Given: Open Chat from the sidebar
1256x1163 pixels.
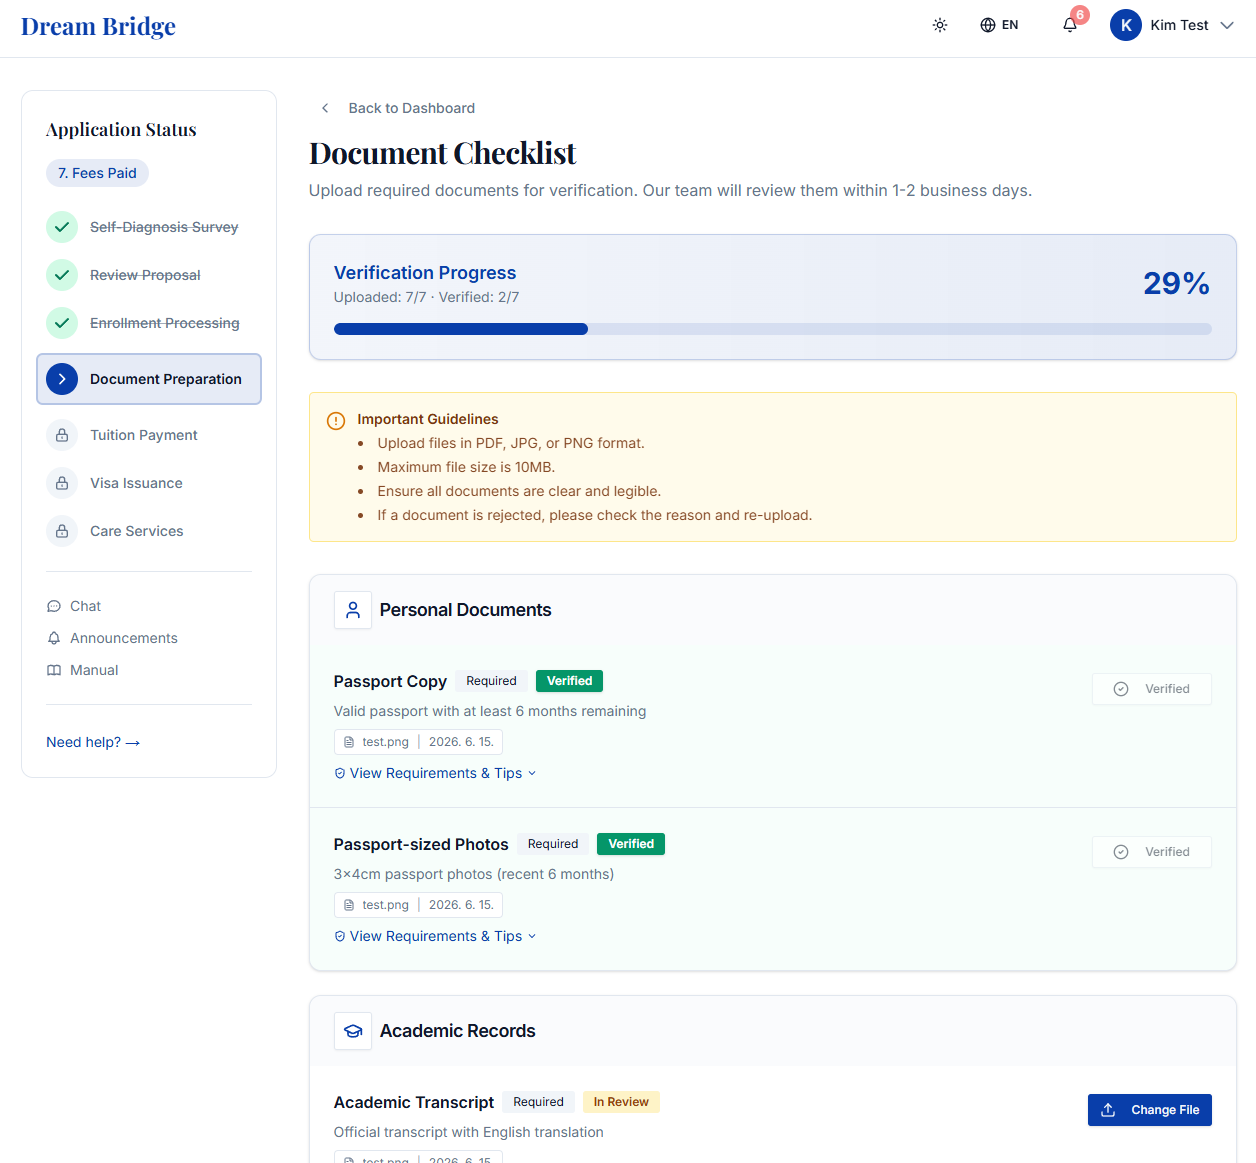Looking at the screenshot, I should pos(74,606).
